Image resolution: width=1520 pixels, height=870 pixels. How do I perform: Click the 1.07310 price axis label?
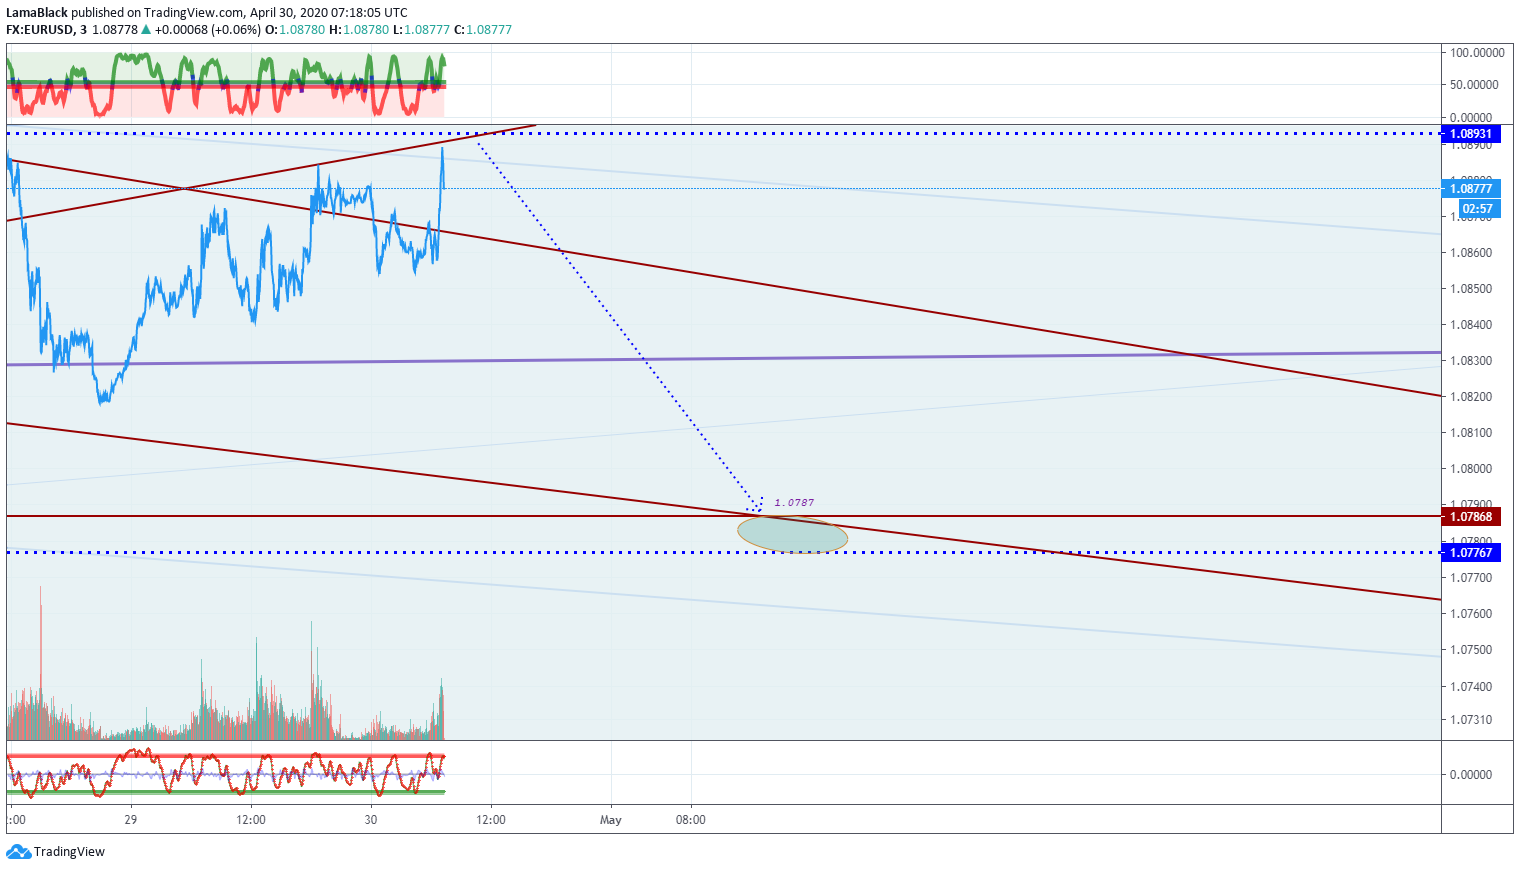coord(1471,720)
